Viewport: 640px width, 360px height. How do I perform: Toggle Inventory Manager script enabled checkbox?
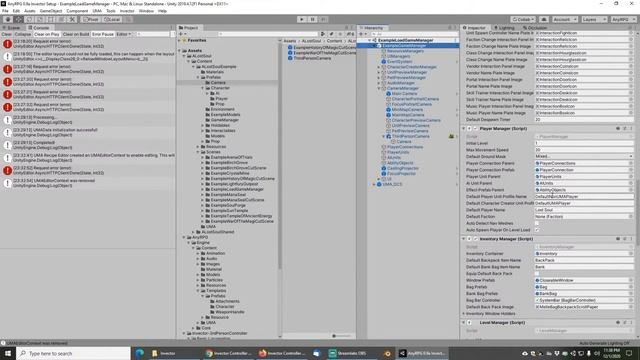[x=475, y=239]
